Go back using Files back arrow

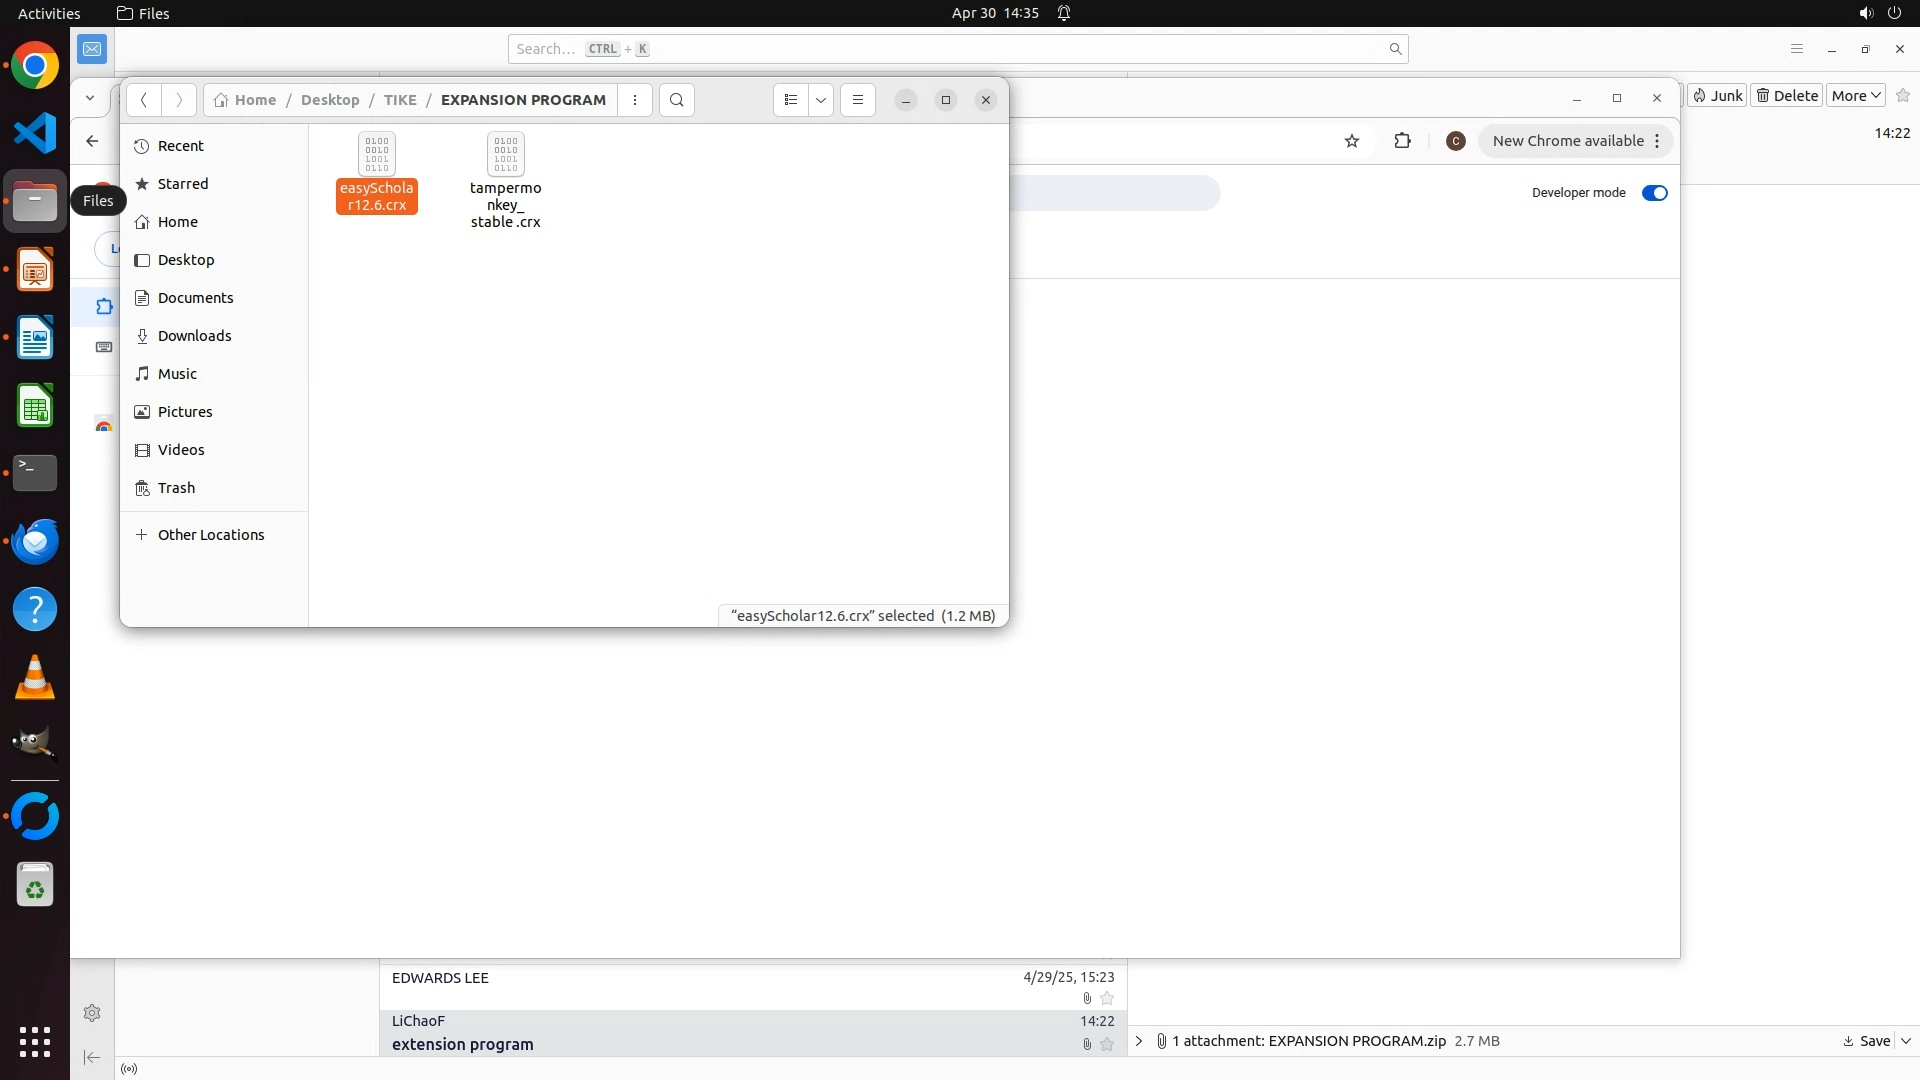click(x=144, y=100)
